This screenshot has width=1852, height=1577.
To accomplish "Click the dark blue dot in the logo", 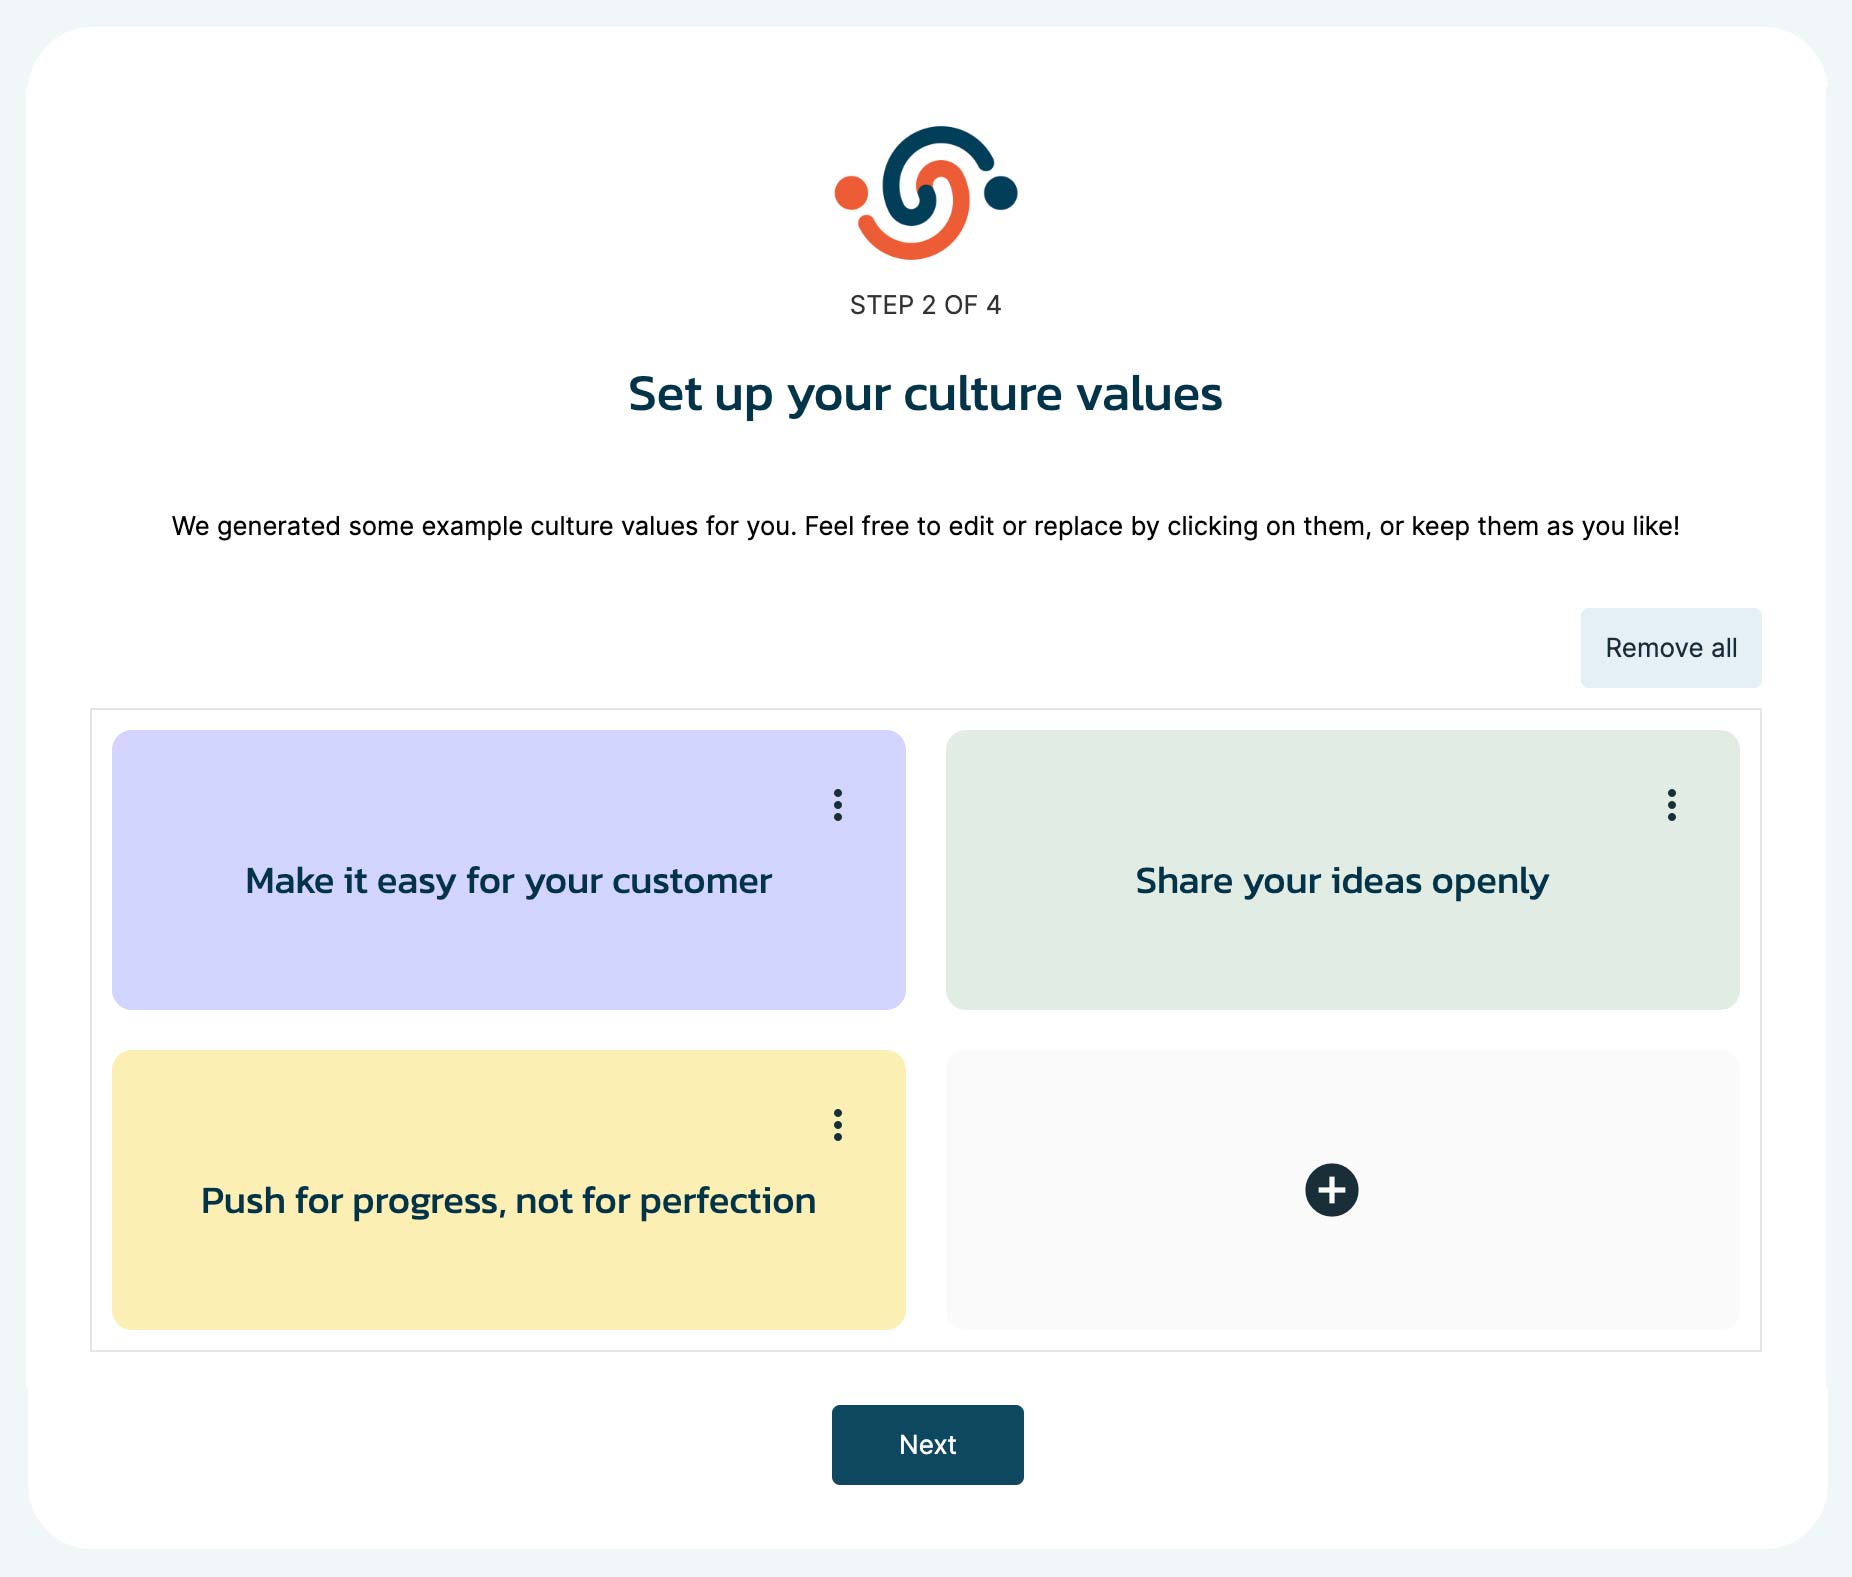I will [1001, 193].
